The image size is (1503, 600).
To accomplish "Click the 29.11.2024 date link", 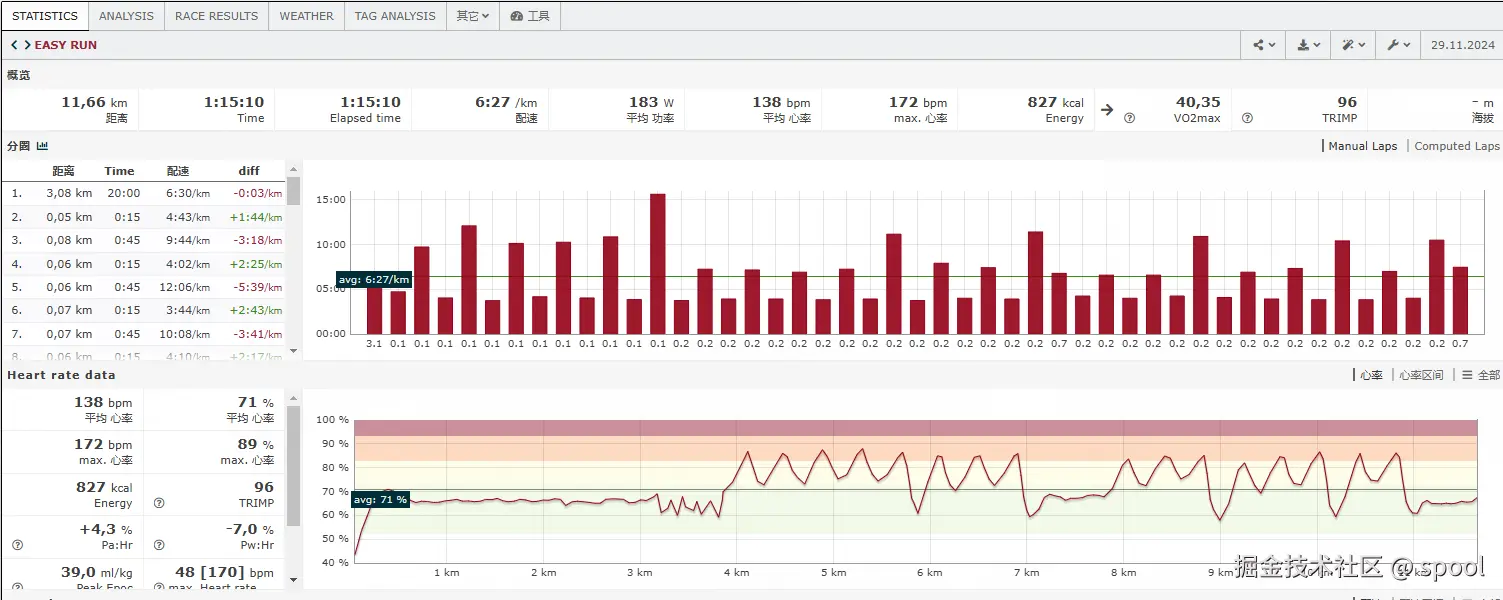I will (x=1462, y=45).
